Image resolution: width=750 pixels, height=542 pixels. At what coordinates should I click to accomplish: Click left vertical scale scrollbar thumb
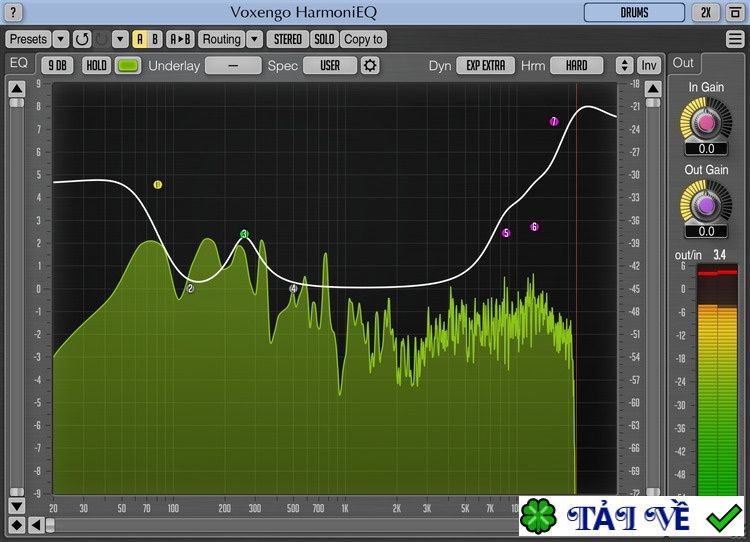click(x=17, y=103)
